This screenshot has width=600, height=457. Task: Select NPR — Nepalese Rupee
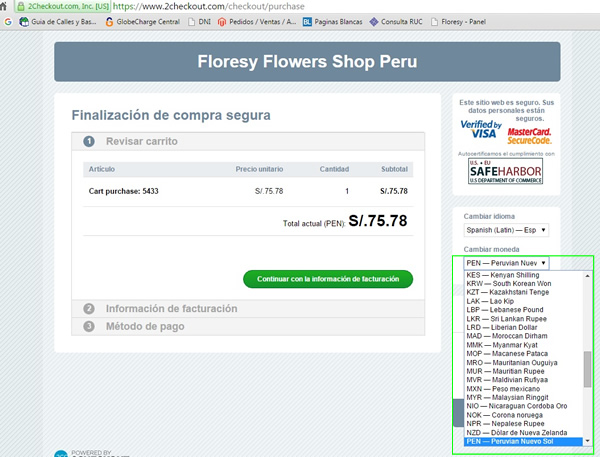[523, 424]
